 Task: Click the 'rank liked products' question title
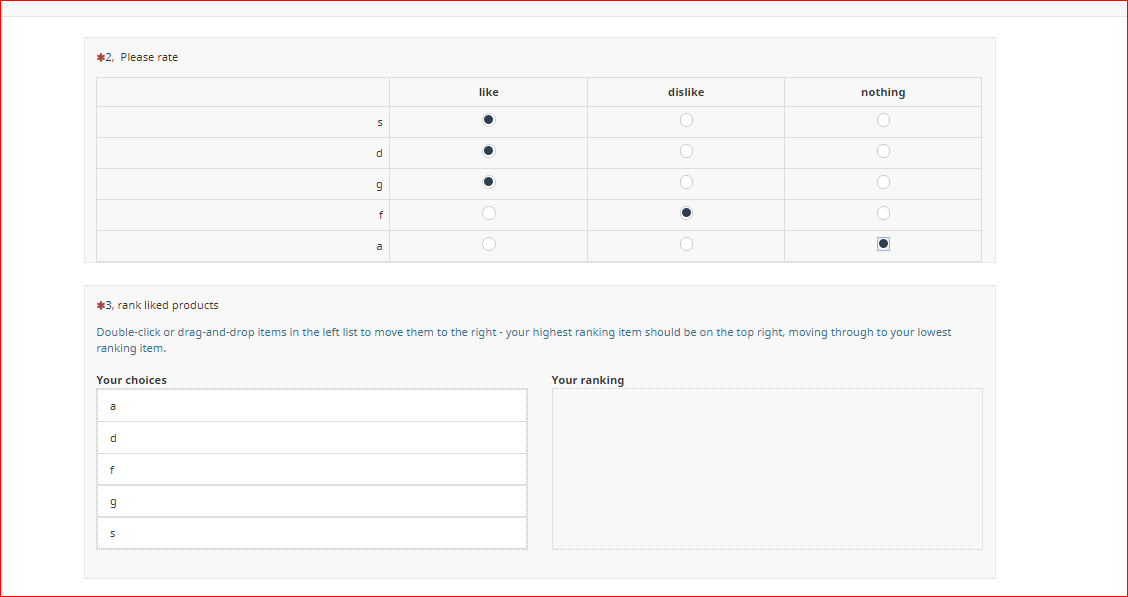click(168, 305)
